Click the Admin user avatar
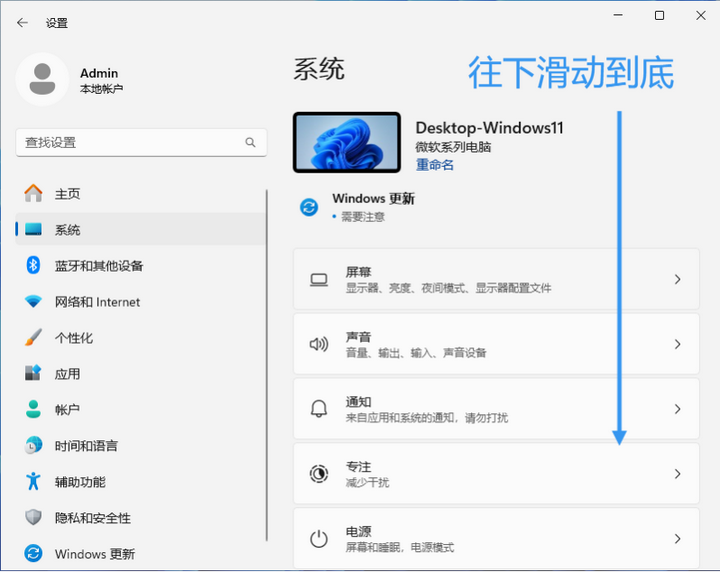720x572 pixels. coord(42,79)
